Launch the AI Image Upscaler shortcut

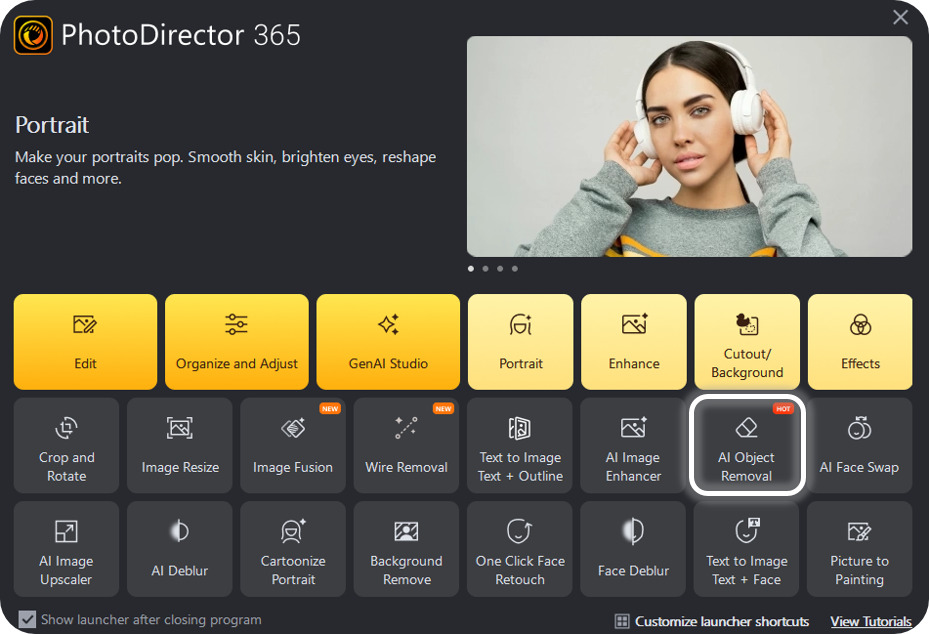pos(66,549)
